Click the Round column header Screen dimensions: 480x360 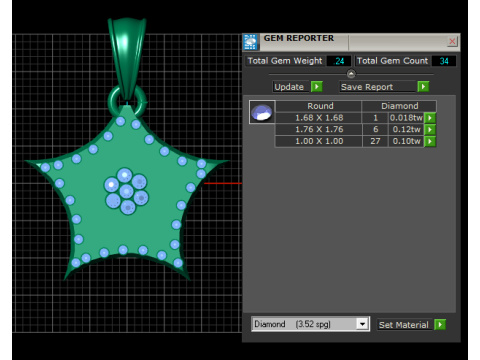pos(320,106)
